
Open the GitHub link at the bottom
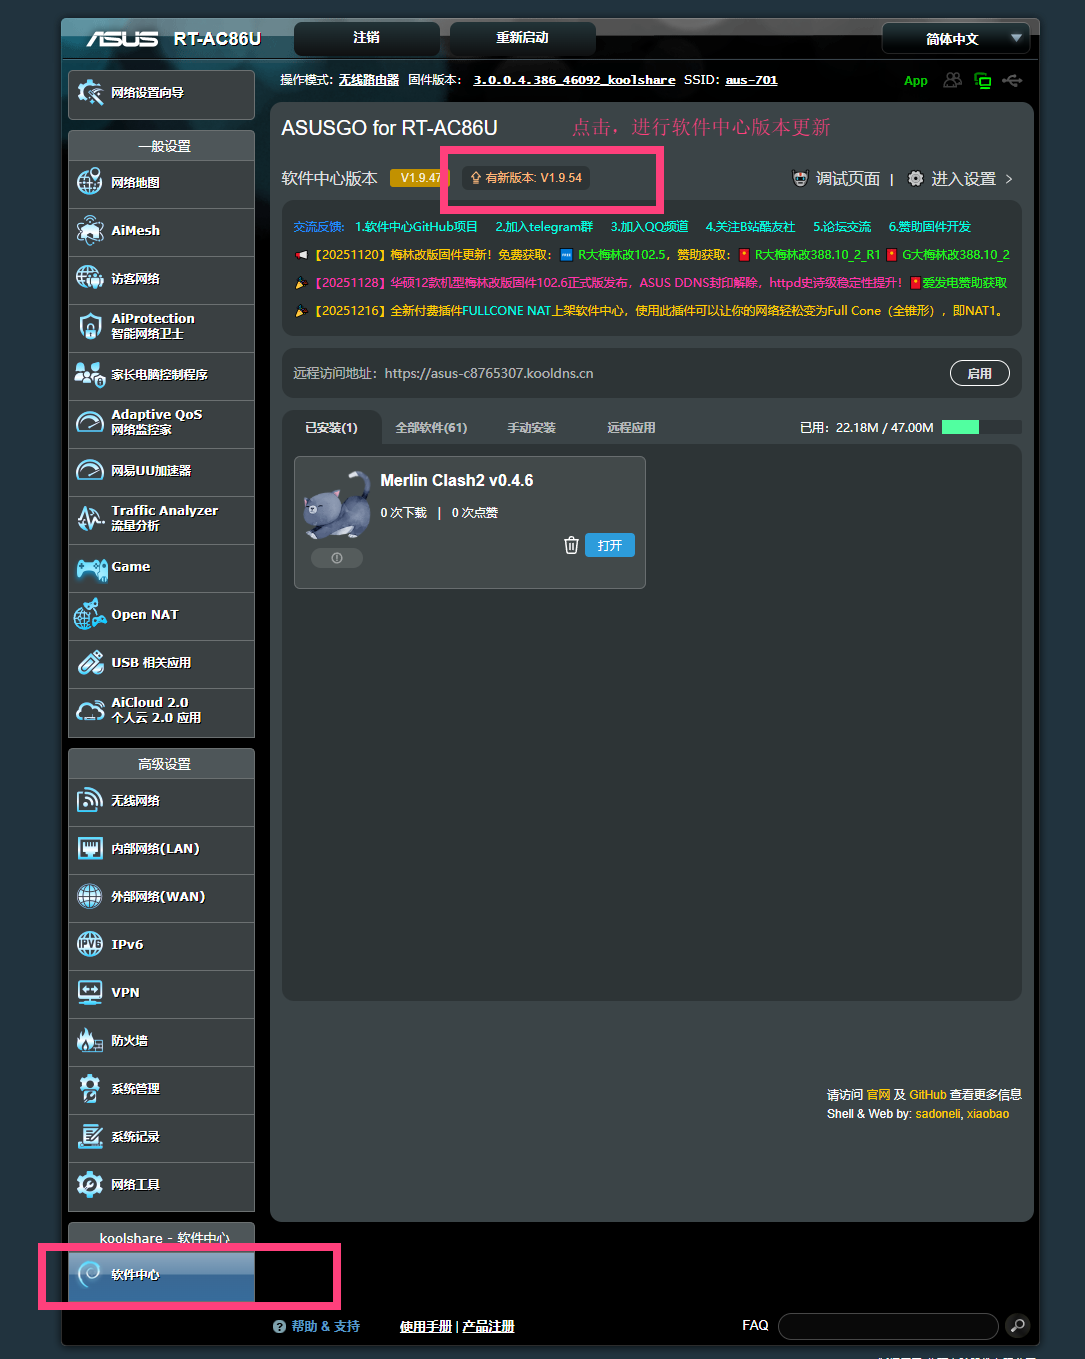927,1095
